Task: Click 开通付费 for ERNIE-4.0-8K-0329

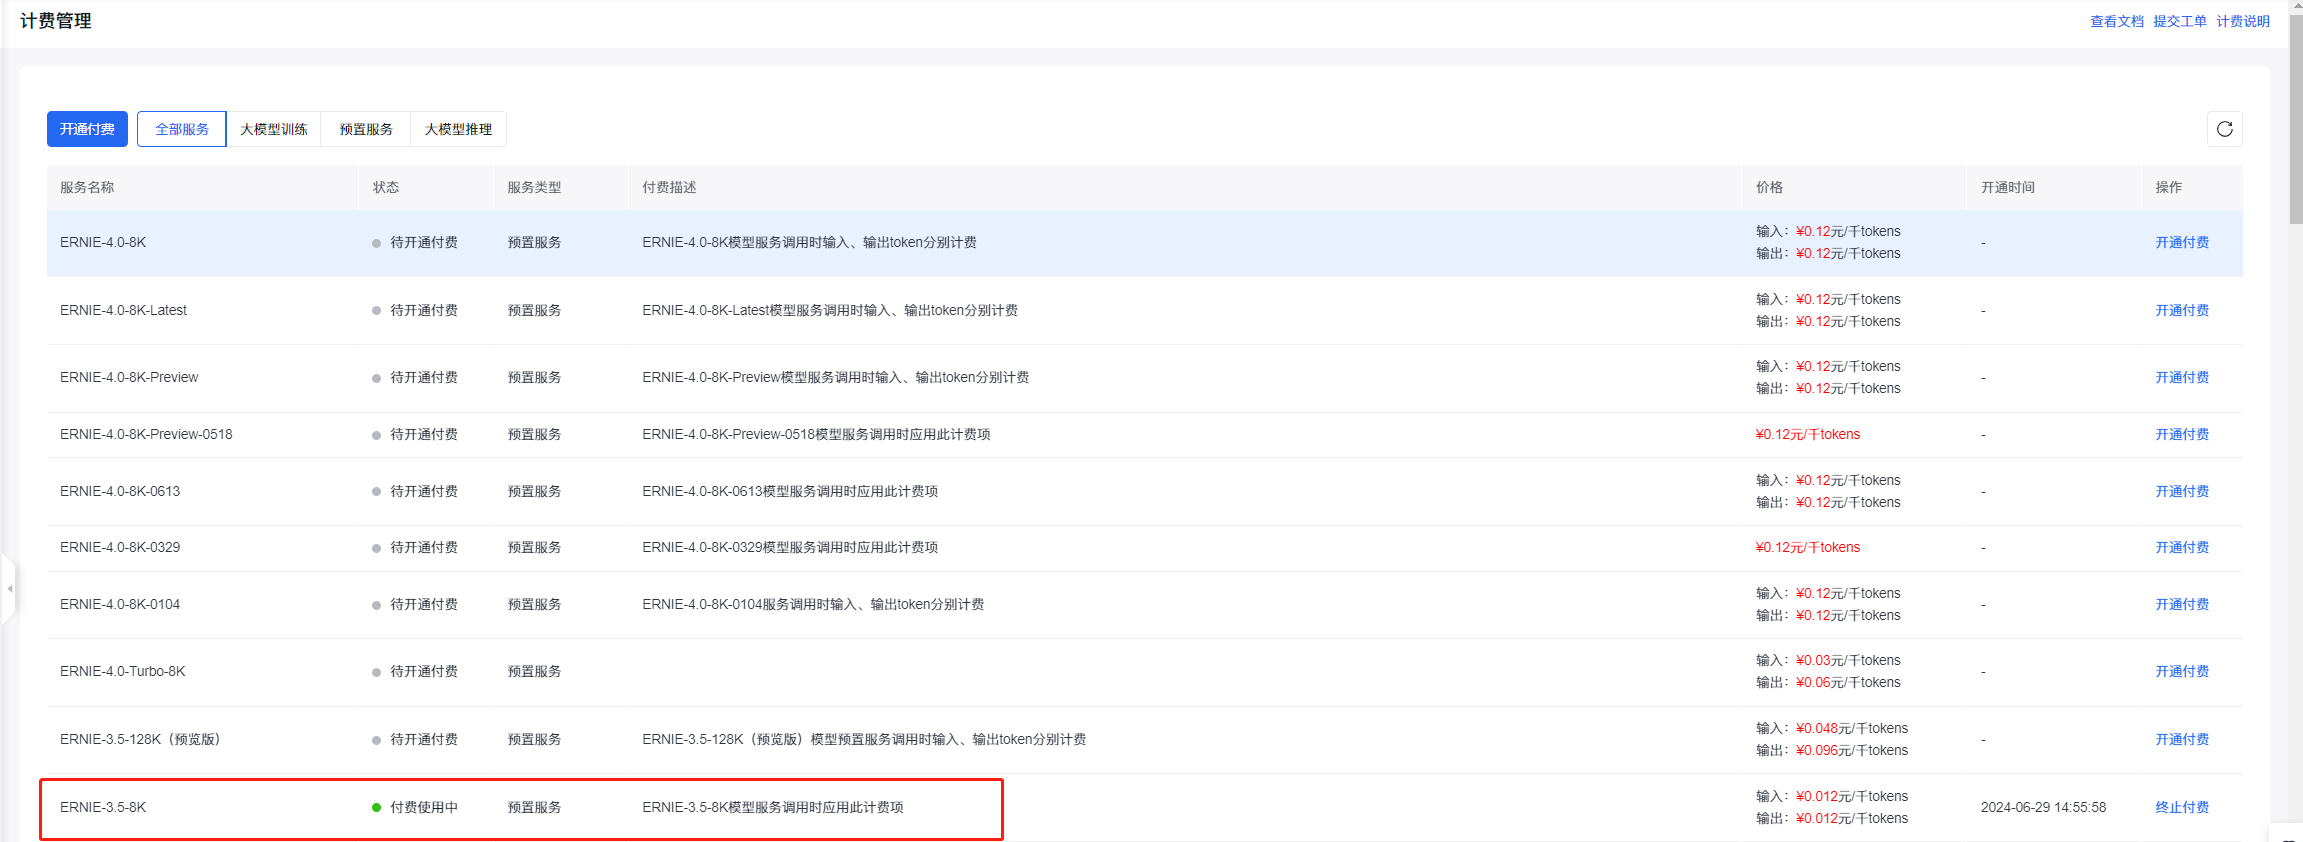Action: pos(2182,548)
